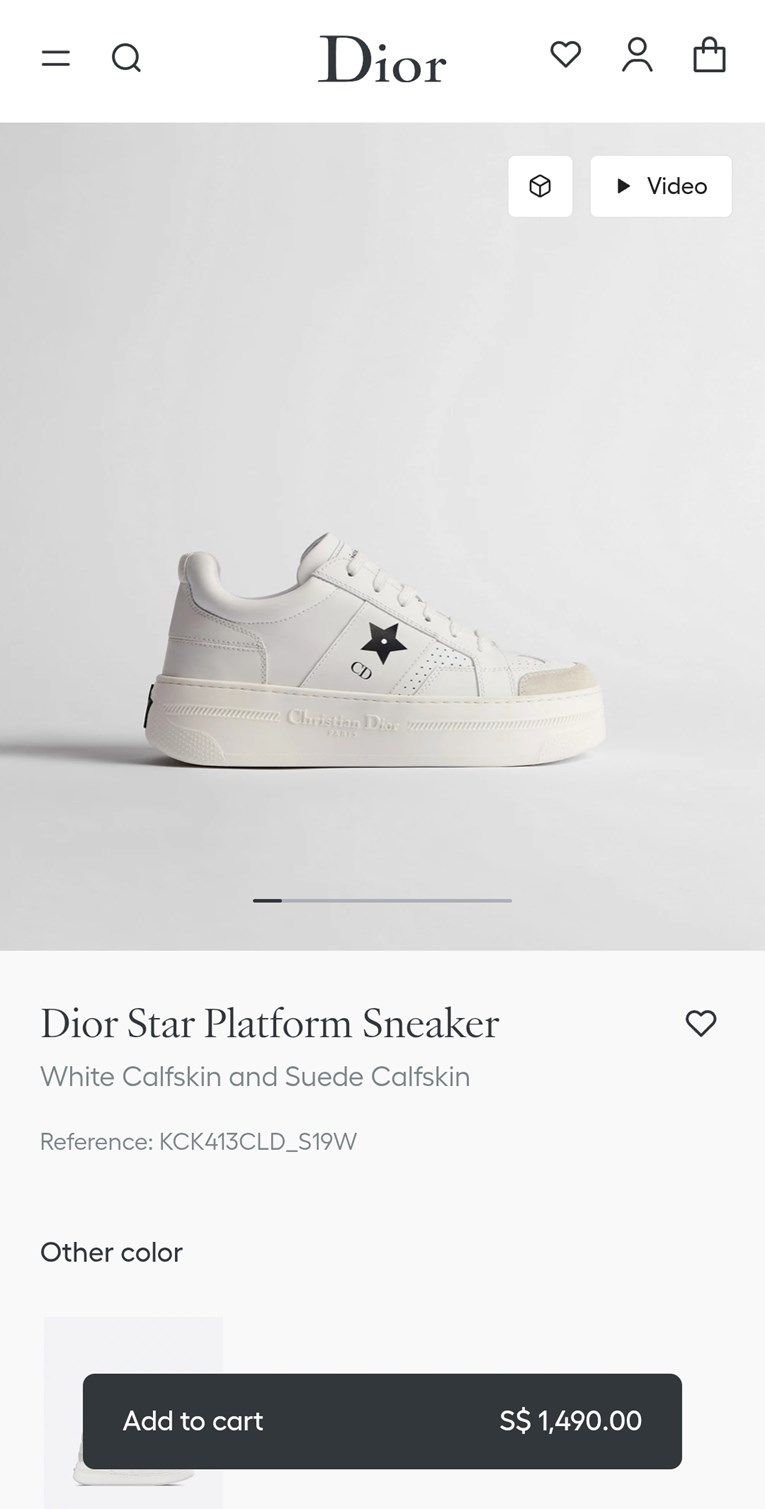This screenshot has width=765, height=1509.
Task: Open the shopping bag icon
Action: pyautogui.click(x=709, y=55)
